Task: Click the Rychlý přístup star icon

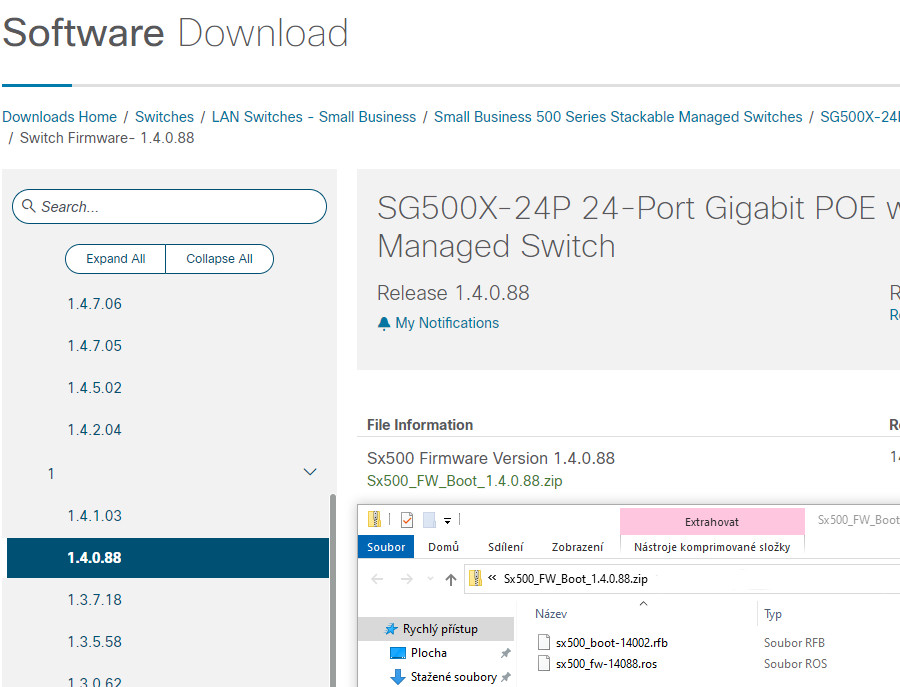Action: pos(391,629)
